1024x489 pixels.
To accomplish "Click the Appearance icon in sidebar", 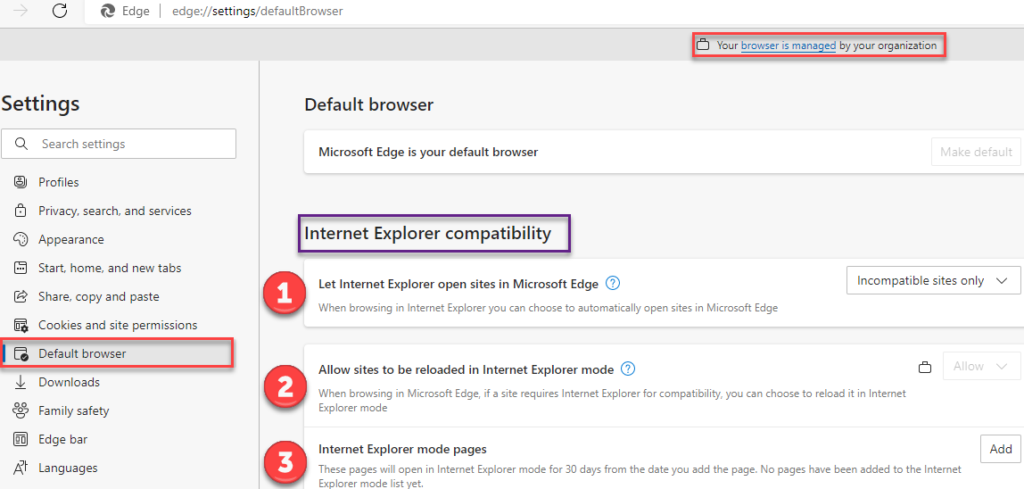I will click(20, 240).
